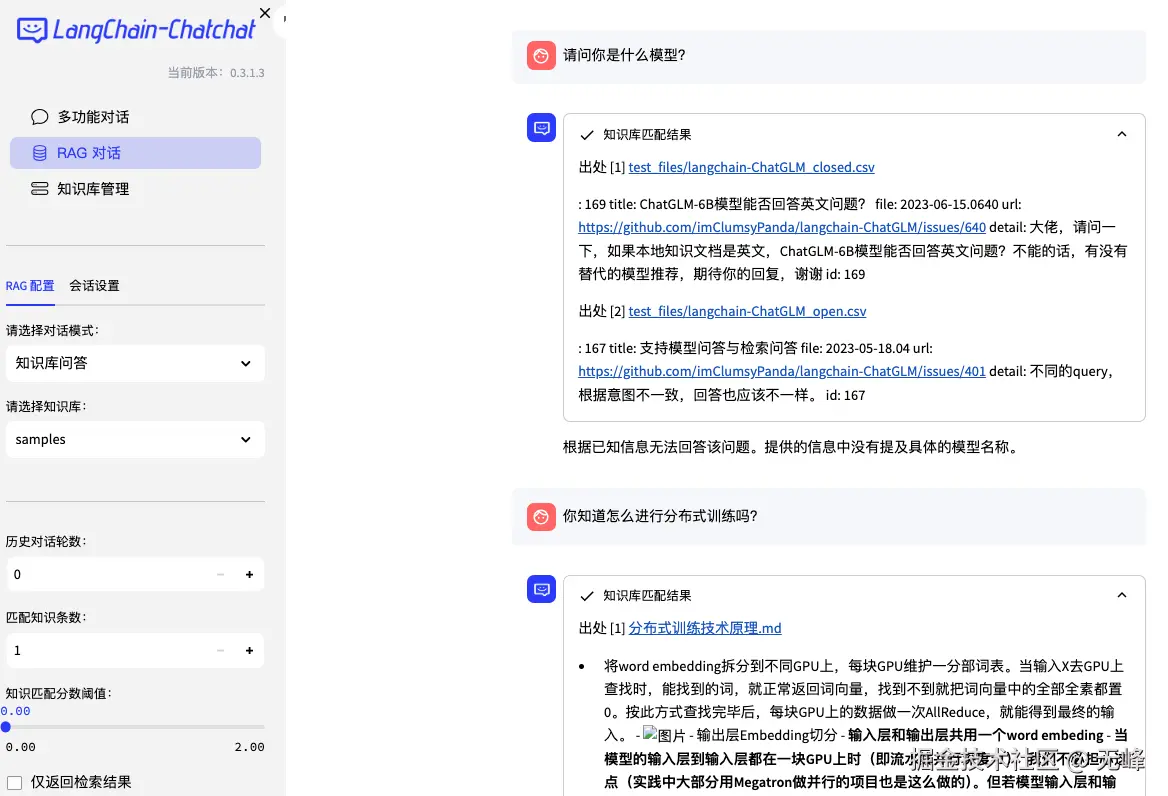Open the GitHub issues/640 link

781,227
